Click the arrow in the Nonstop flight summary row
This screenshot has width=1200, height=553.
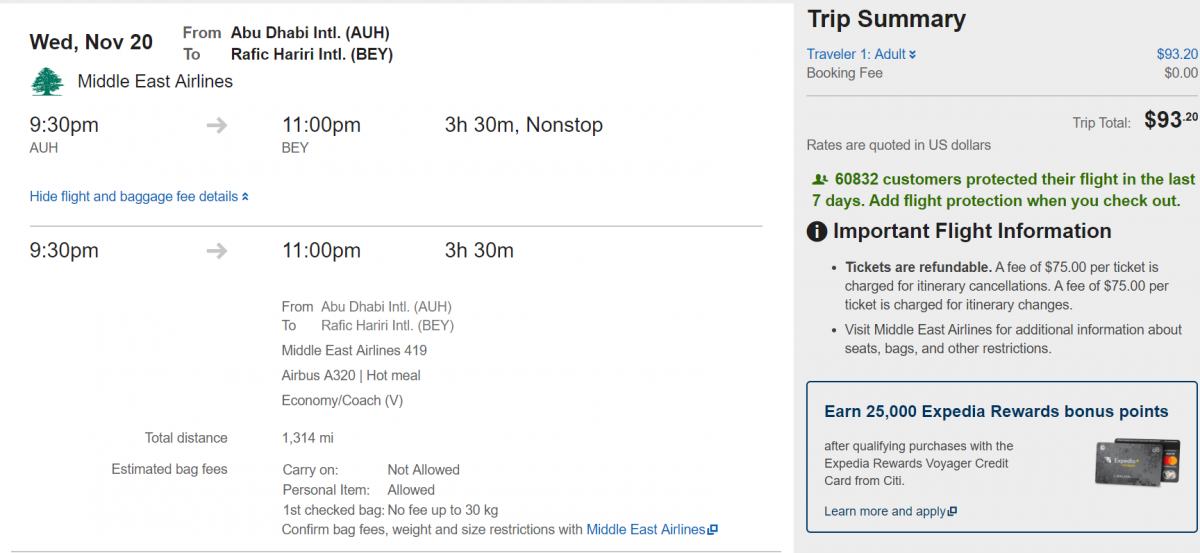click(217, 125)
